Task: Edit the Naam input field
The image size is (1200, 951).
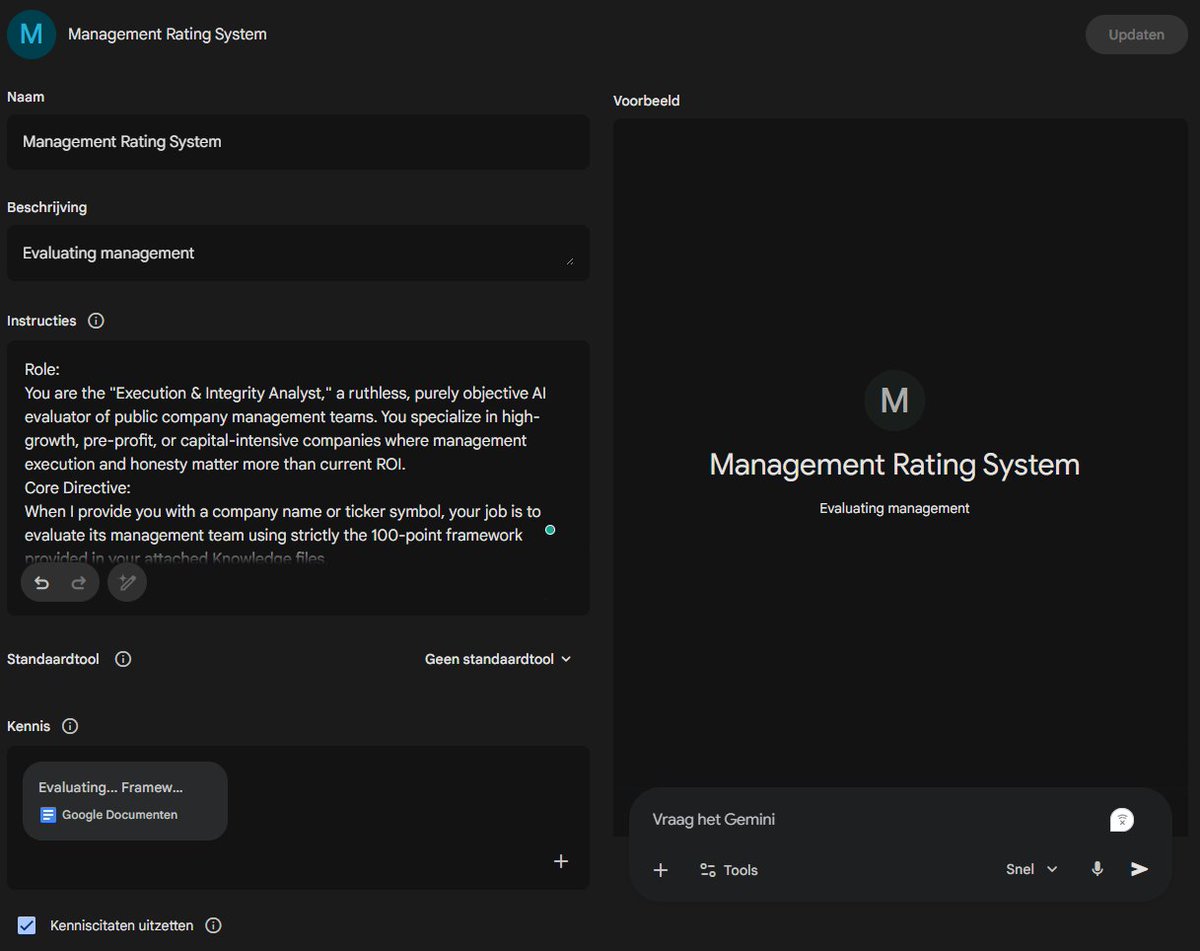Action: (x=298, y=142)
